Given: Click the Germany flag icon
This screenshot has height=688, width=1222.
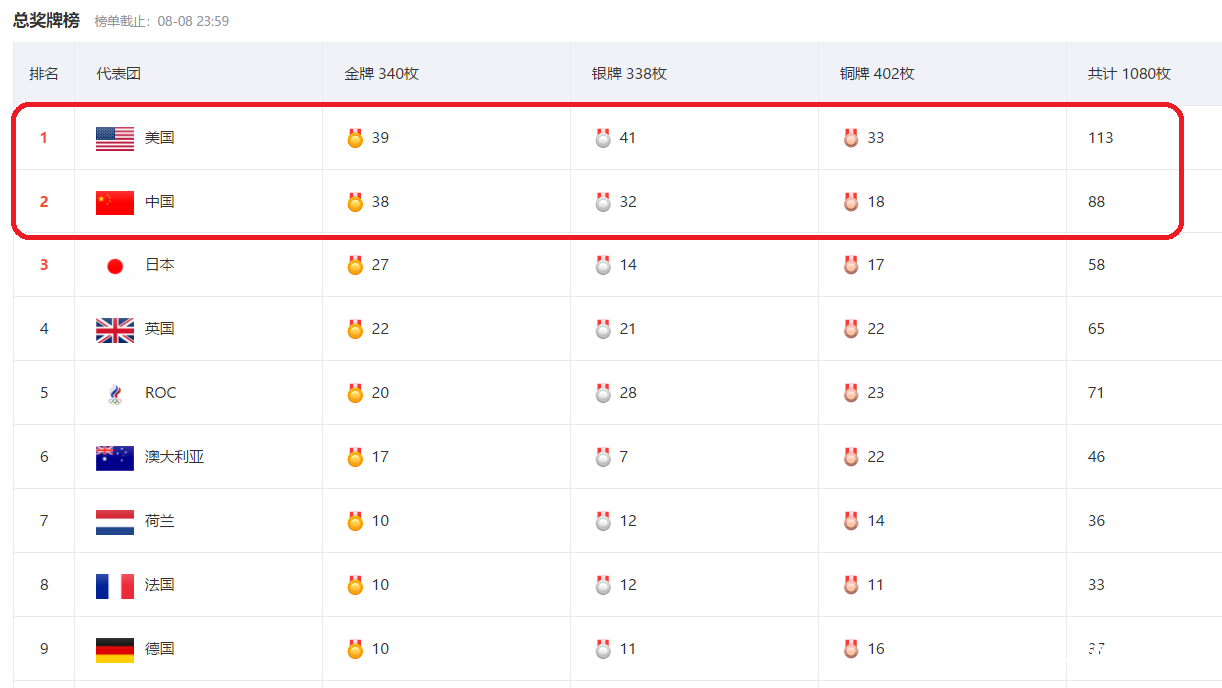Looking at the screenshot, I should pyautogui.click(x=114, y=649).
